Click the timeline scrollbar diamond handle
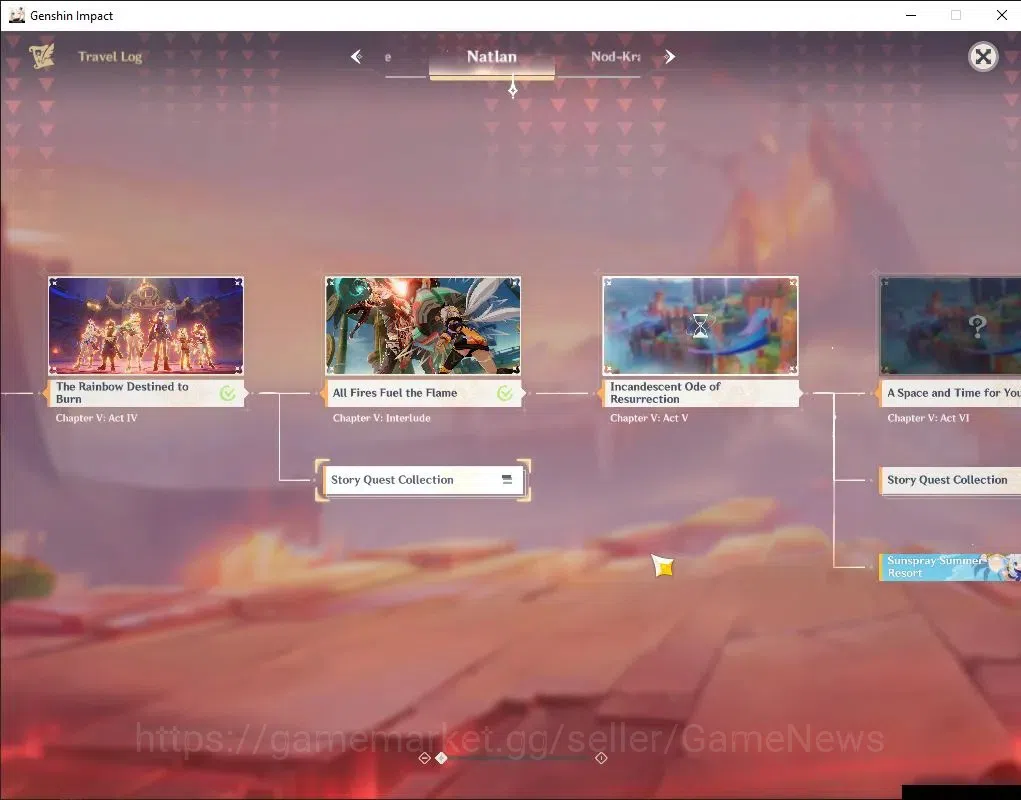This screenshot has width=1021, height=800. 441,758
